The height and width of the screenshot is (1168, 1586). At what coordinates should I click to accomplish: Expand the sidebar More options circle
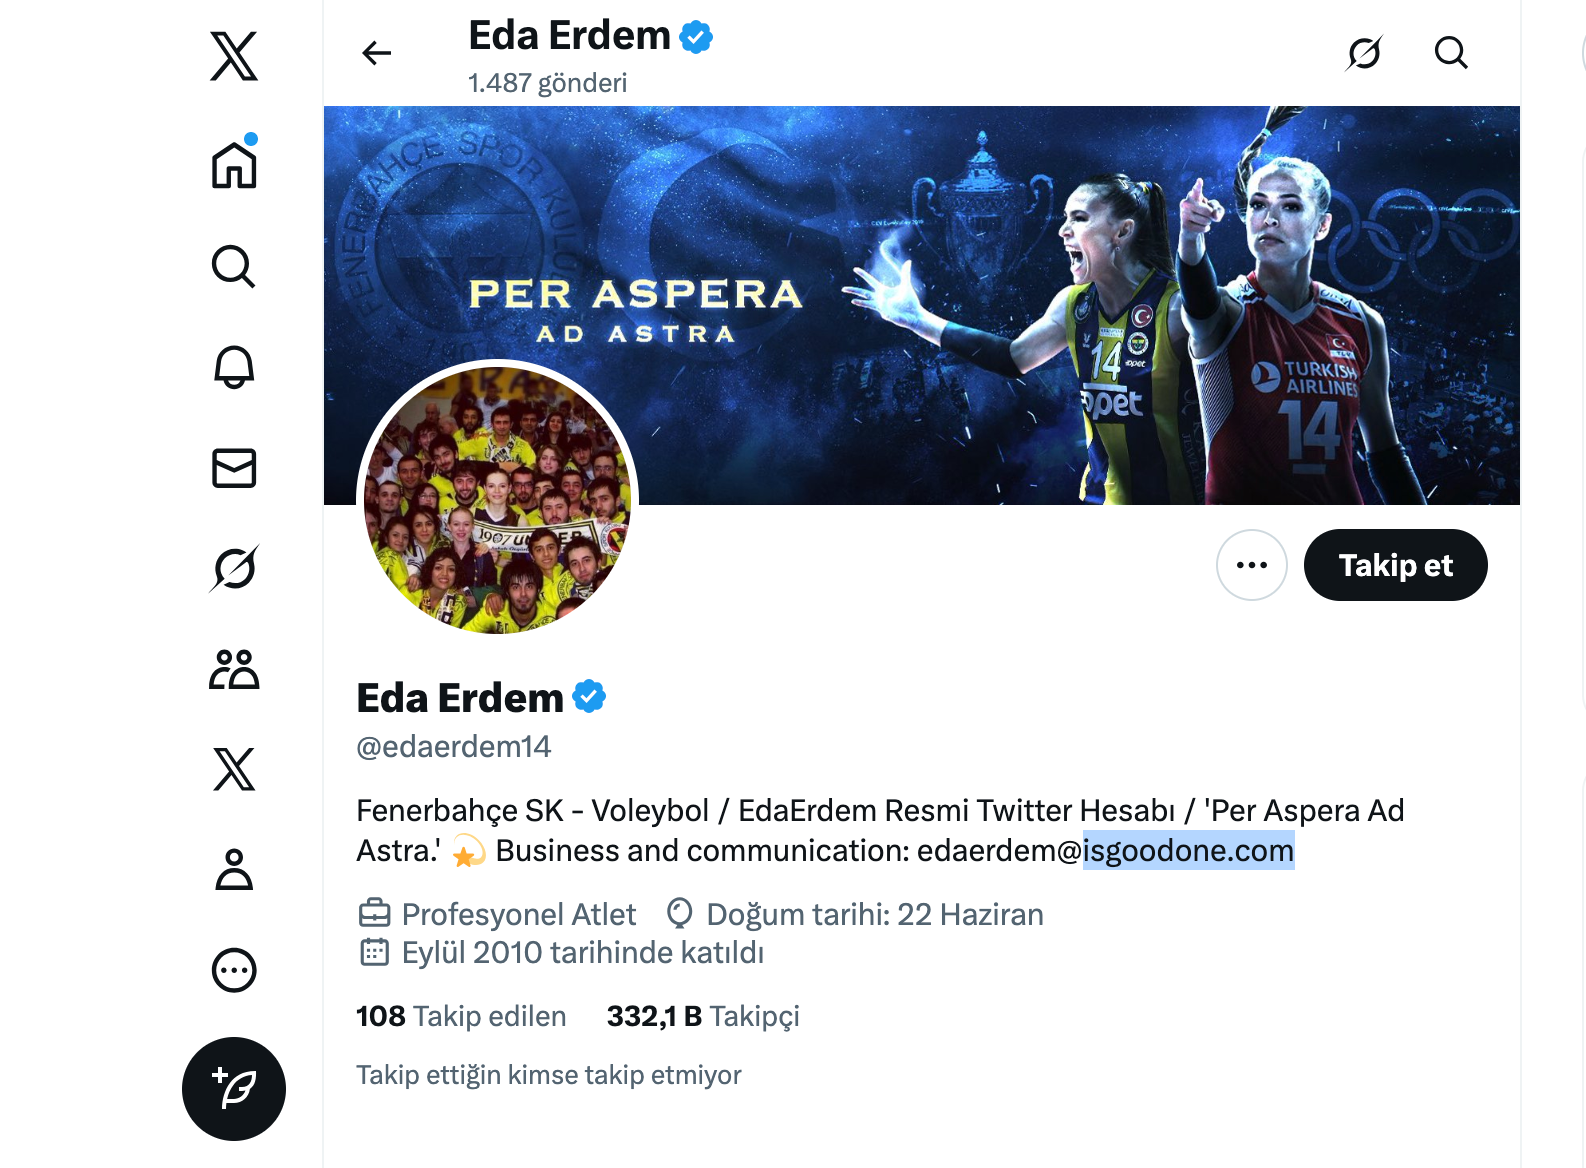tap(234, 970)
